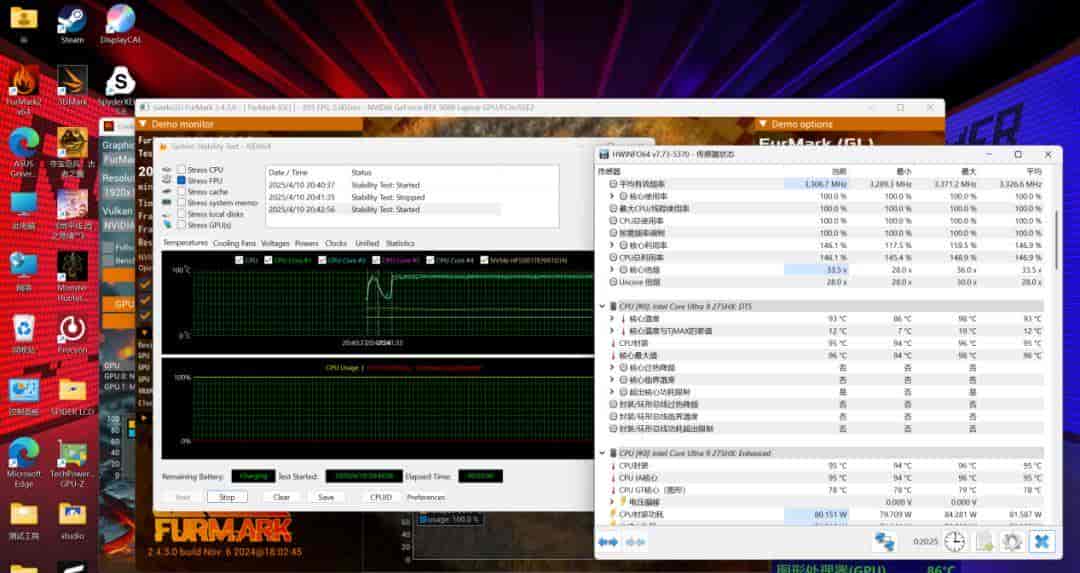Open the Steam desktop shortcut
The height and width of the screenshot is (573, 1080).
tap(72, 25)
